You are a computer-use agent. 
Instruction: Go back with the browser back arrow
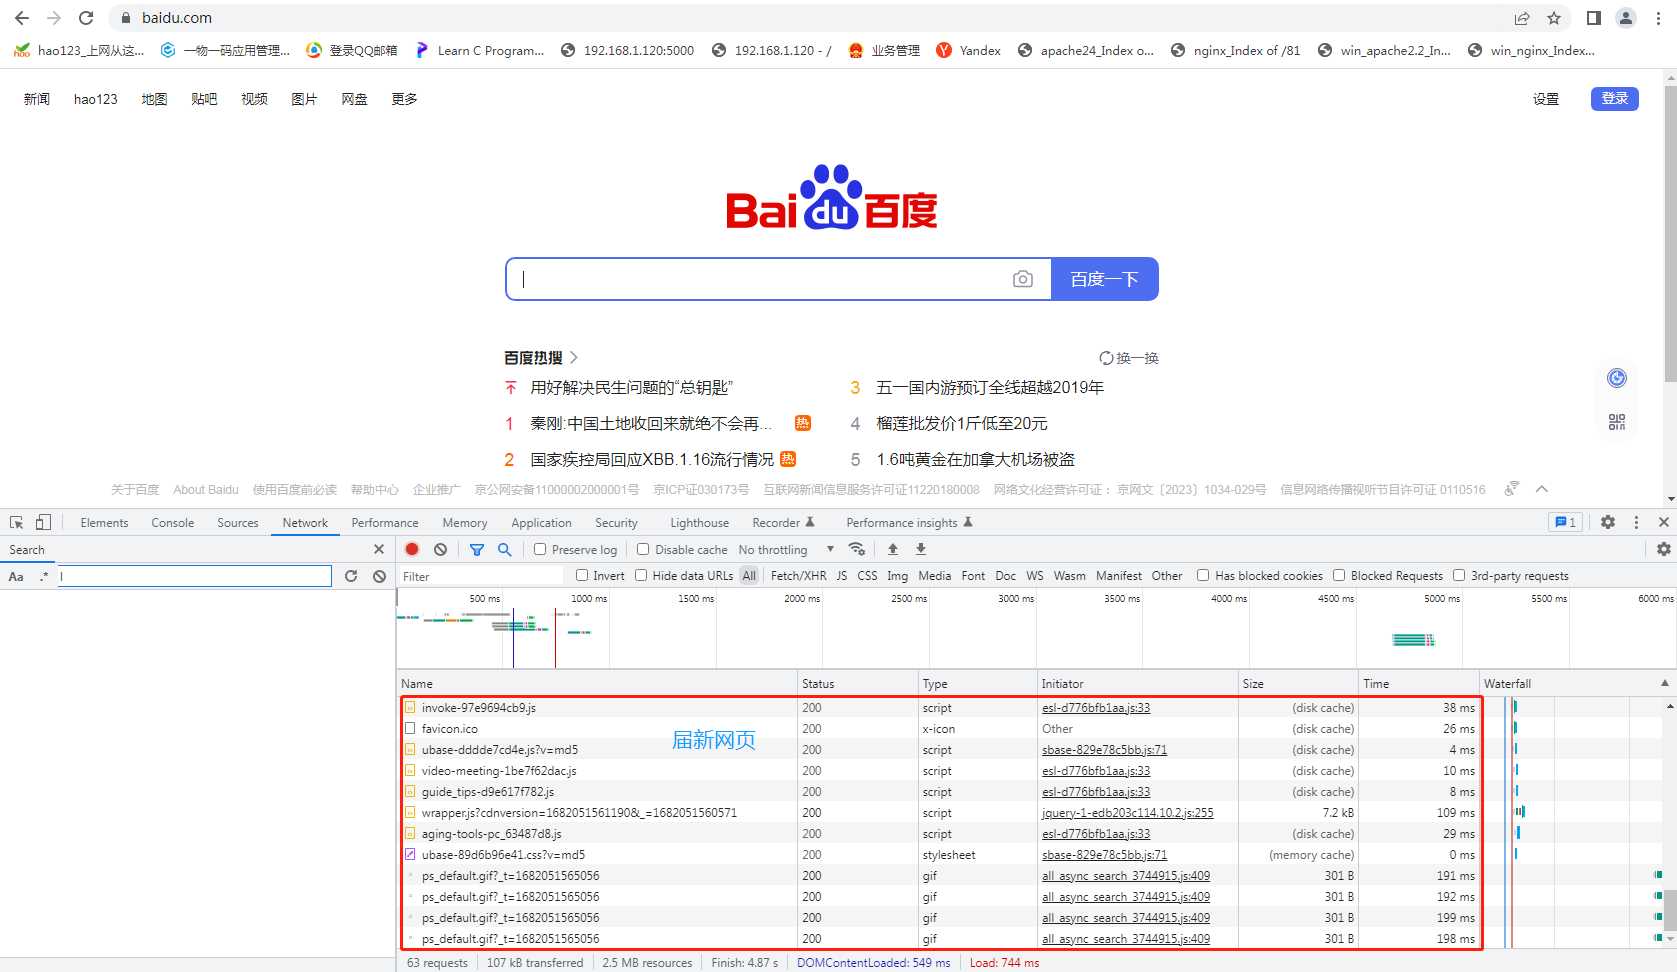tap(22, 18)
